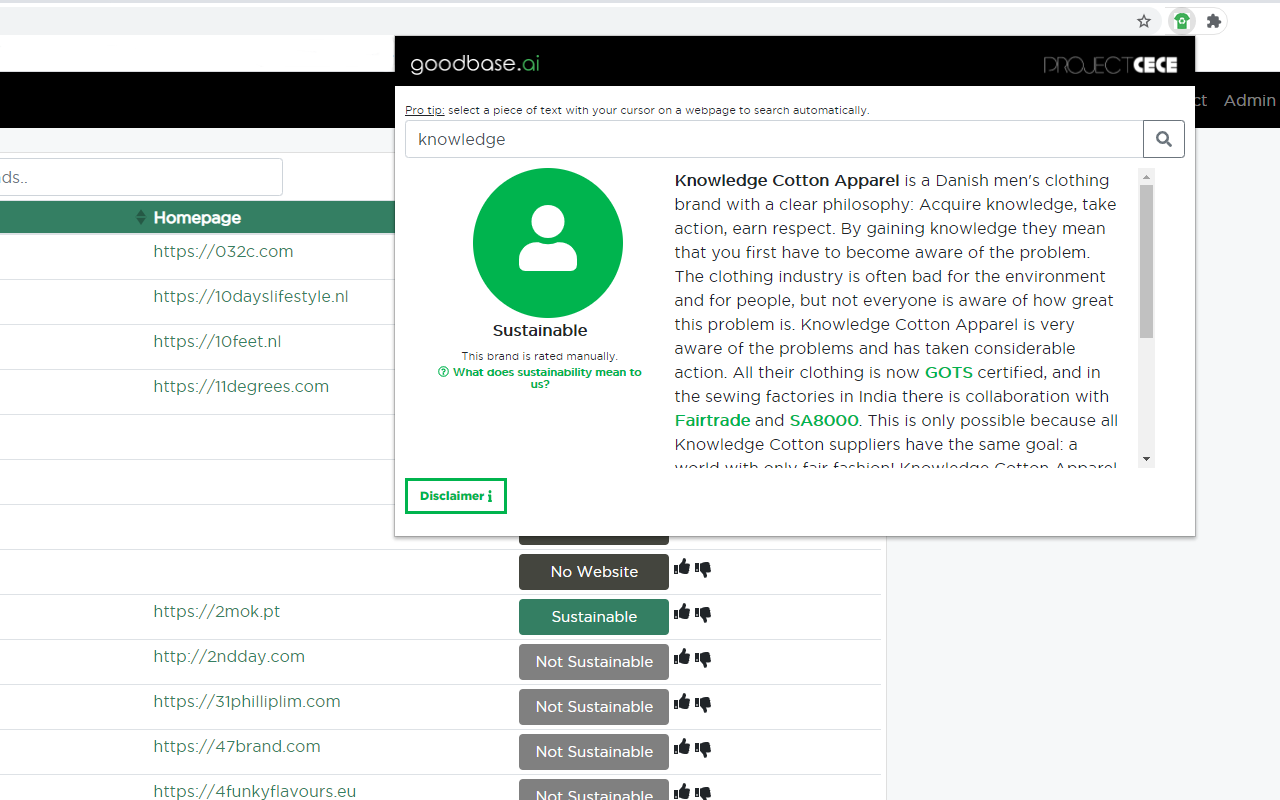Click Sustainable button for 2mok.pt
1280x800 pixels.
594,617
